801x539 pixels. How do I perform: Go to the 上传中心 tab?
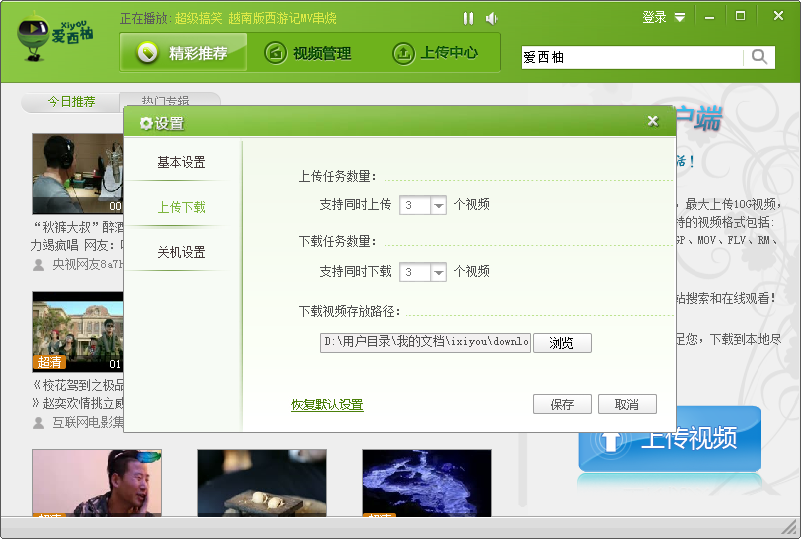[435, 53]
